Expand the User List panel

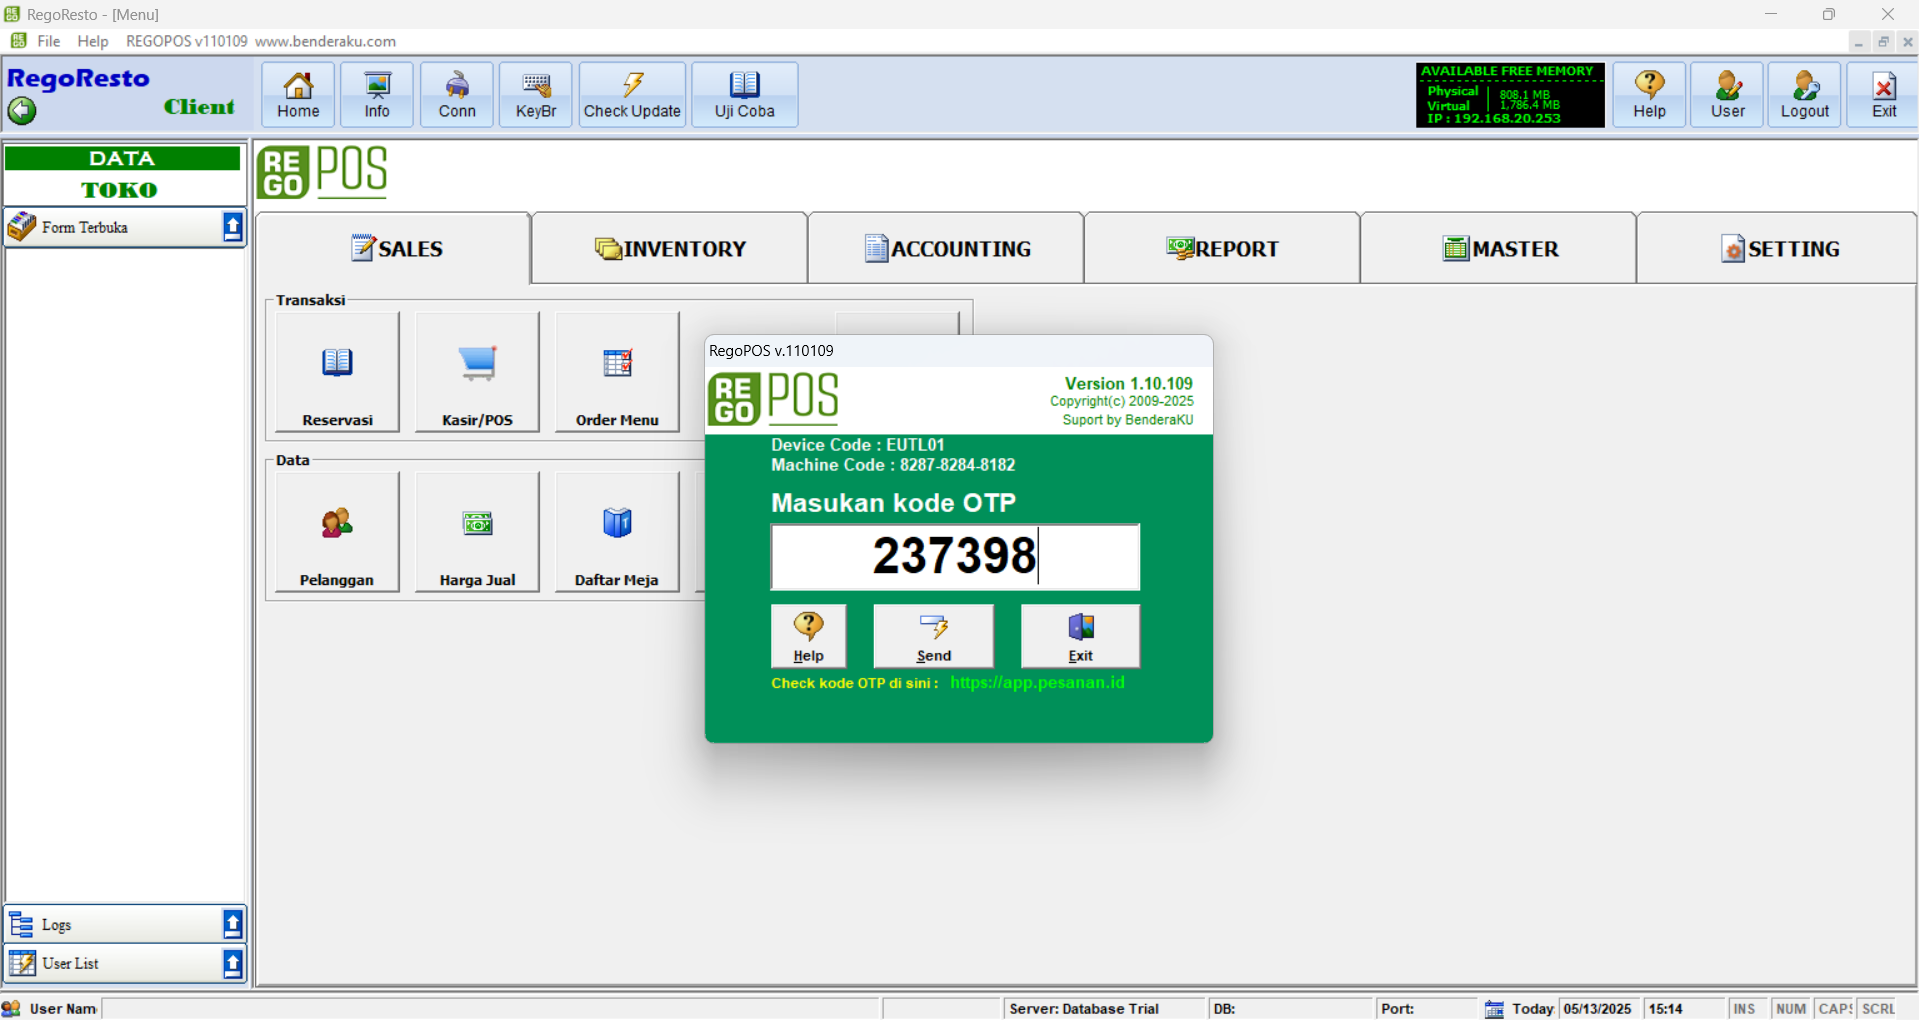click(232, 964)
